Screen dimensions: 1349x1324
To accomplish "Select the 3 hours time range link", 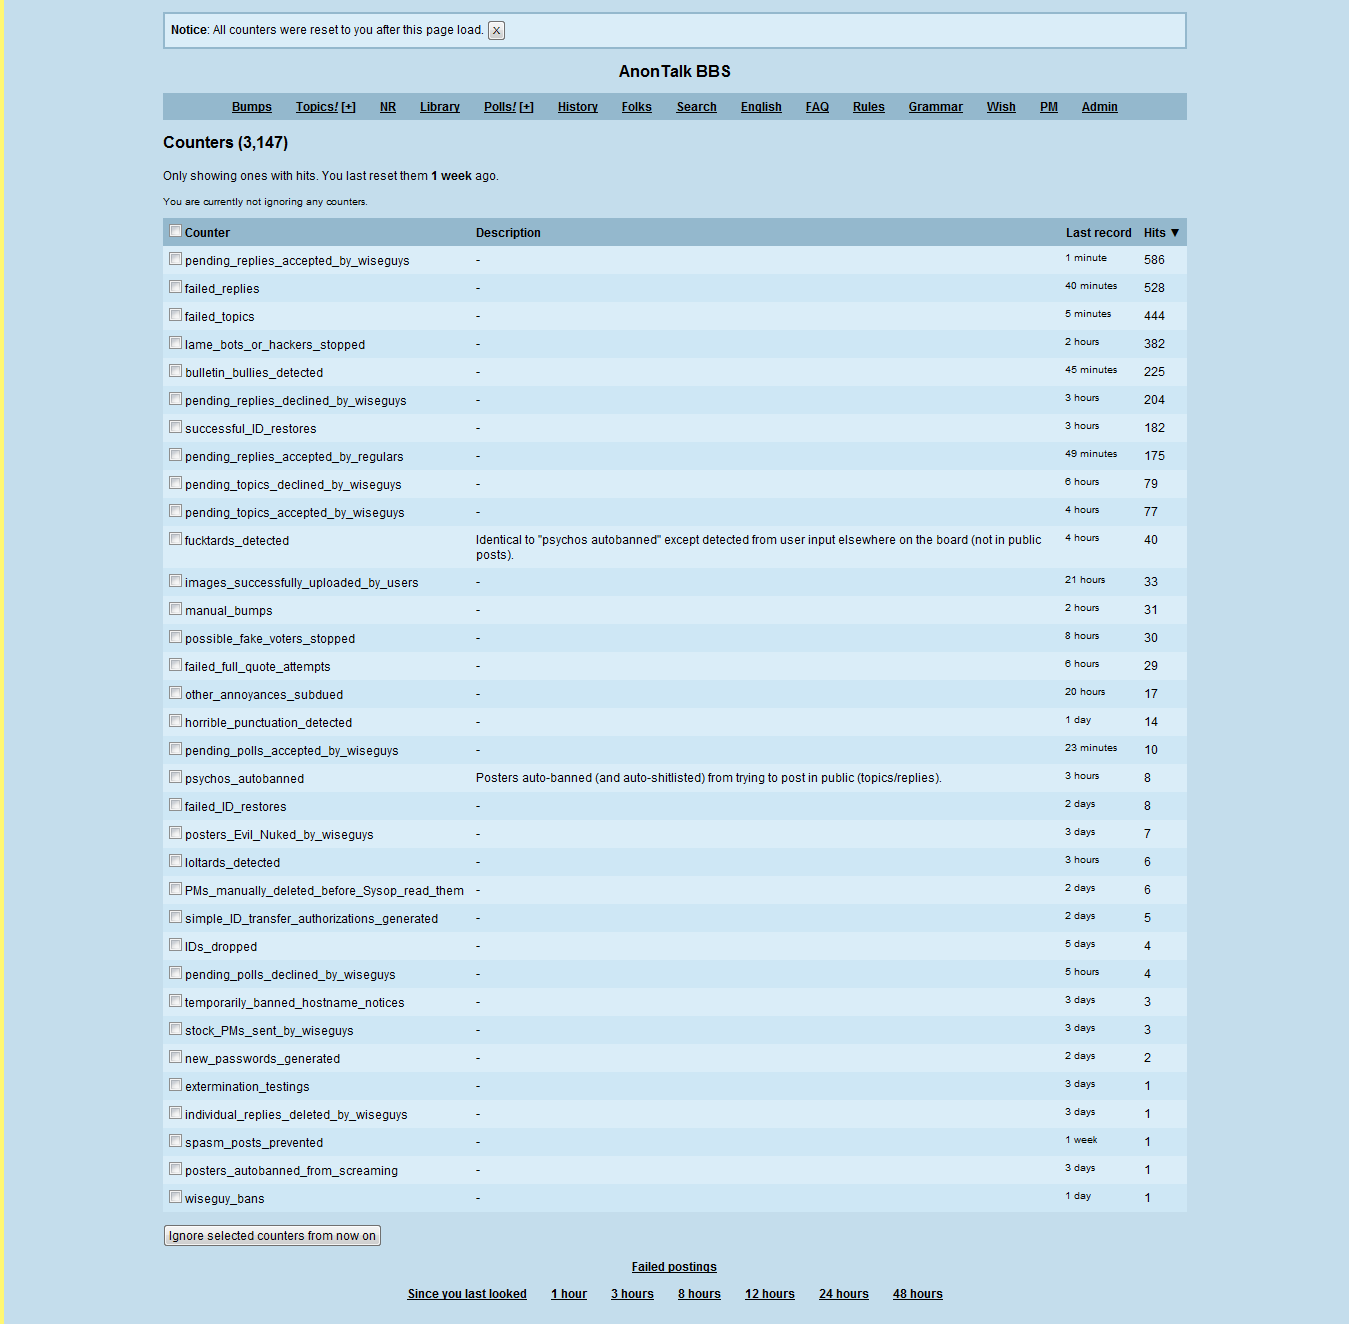I will pyautogui.click(x=632, y=1294).
